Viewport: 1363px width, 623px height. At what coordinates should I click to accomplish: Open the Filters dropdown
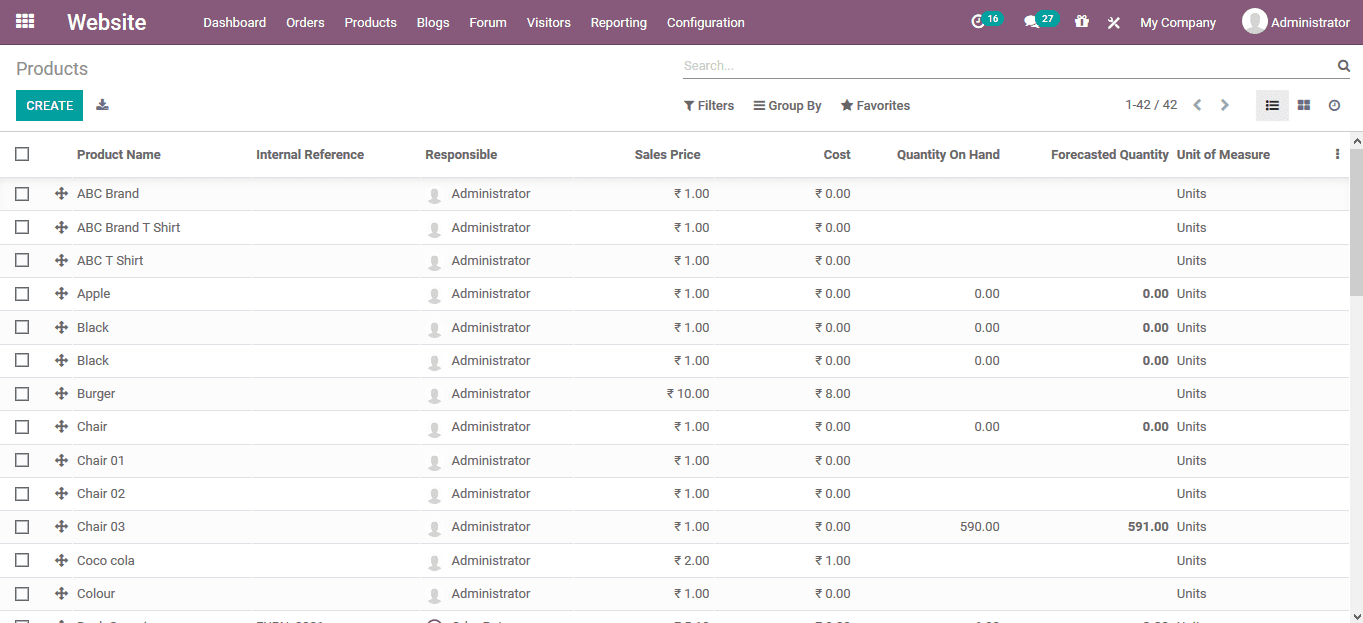pyautogui.click(x=708, y=104)
